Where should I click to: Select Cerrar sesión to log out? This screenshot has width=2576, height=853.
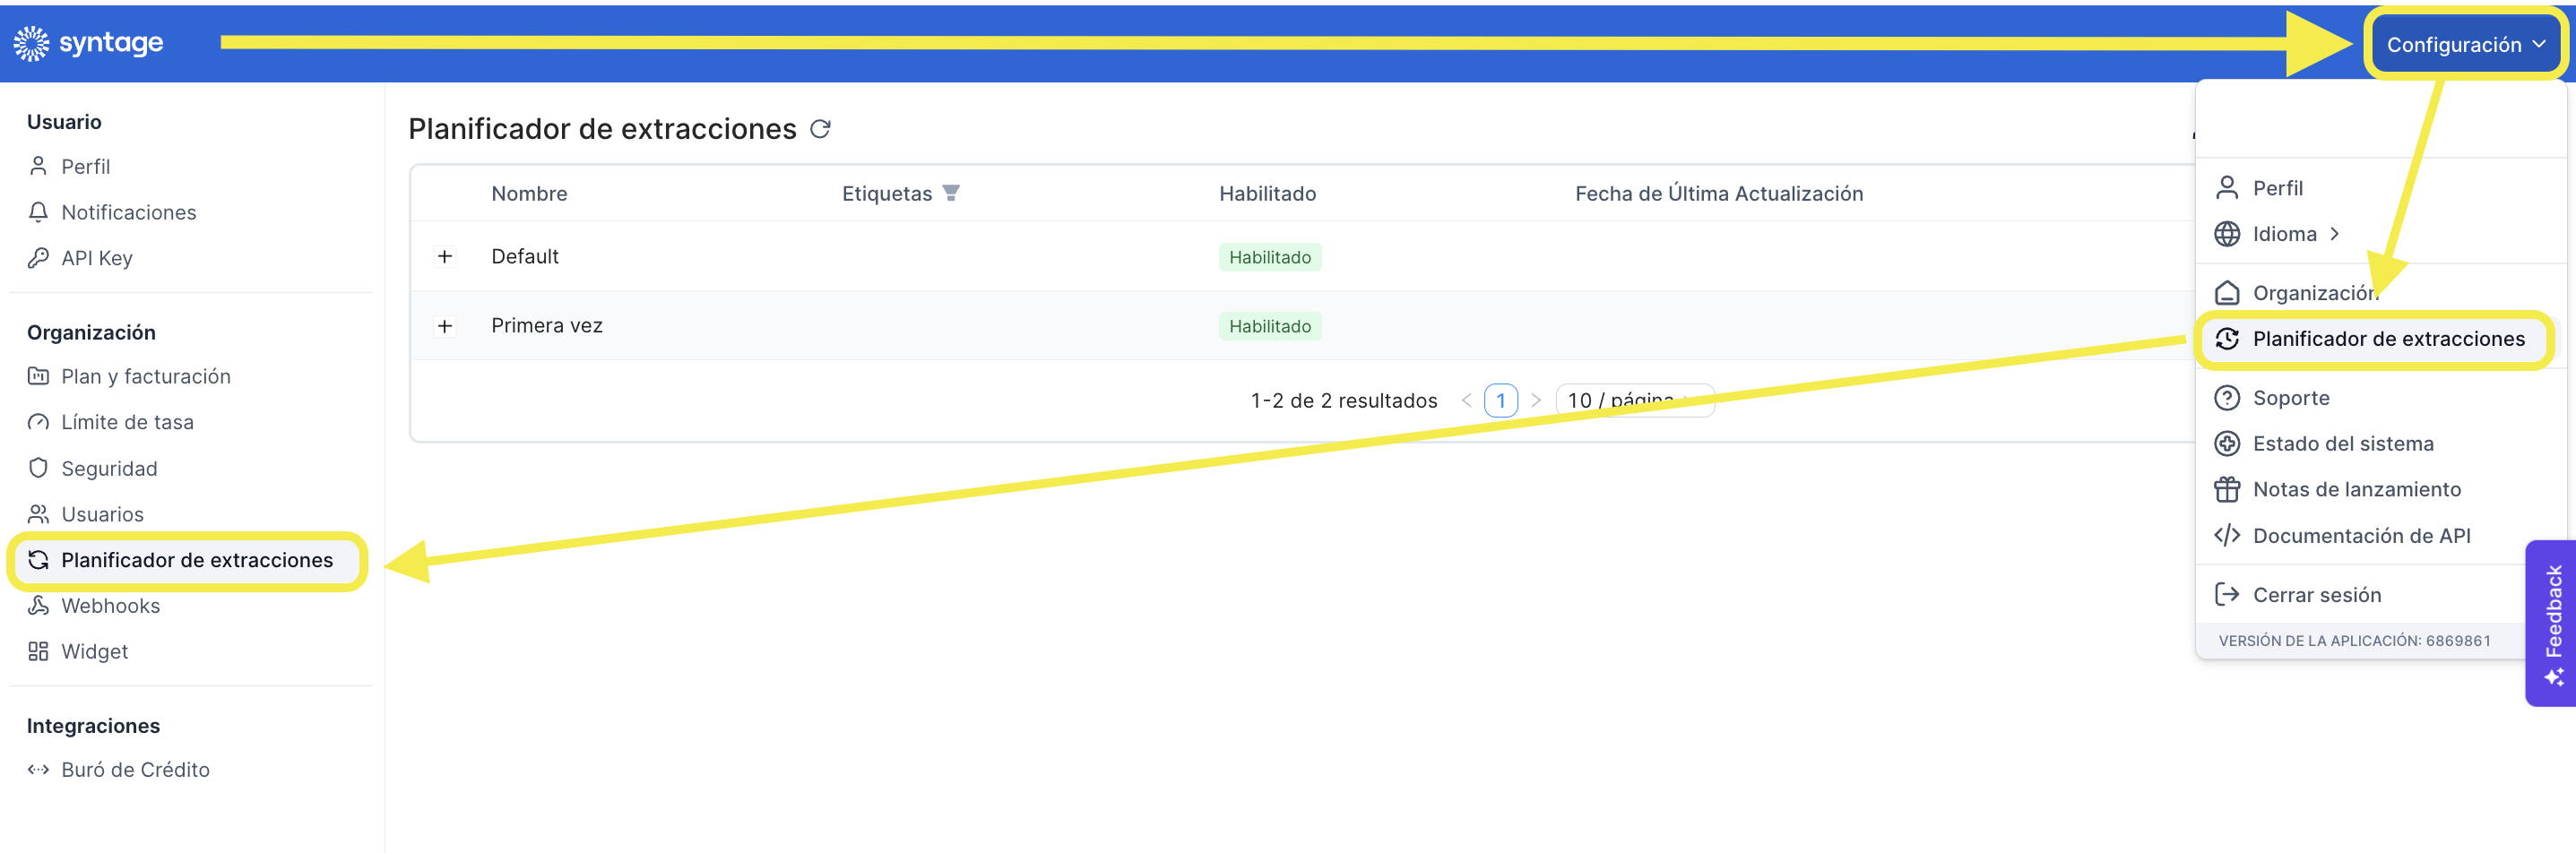coord(2317,595)
